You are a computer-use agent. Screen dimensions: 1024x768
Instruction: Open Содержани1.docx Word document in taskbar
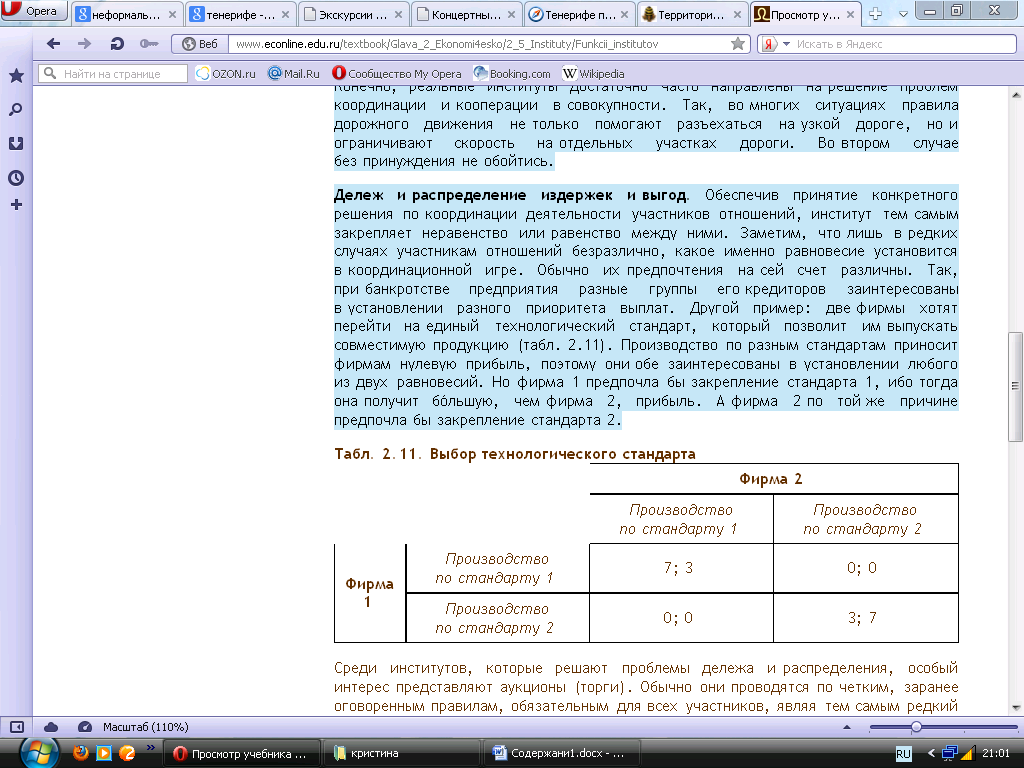[562, 753]
